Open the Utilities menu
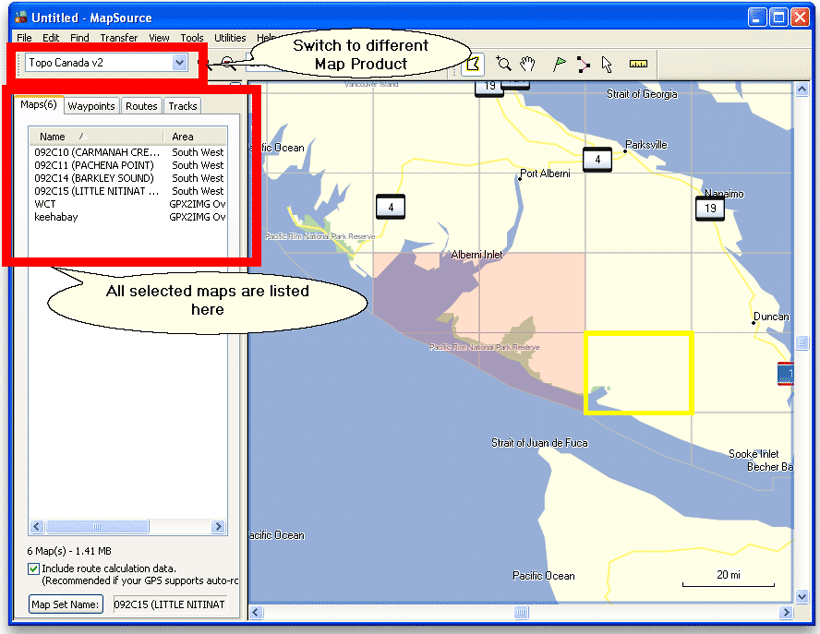Image resolution: width=820 pixels, height=634 pixels. (230, 38)
